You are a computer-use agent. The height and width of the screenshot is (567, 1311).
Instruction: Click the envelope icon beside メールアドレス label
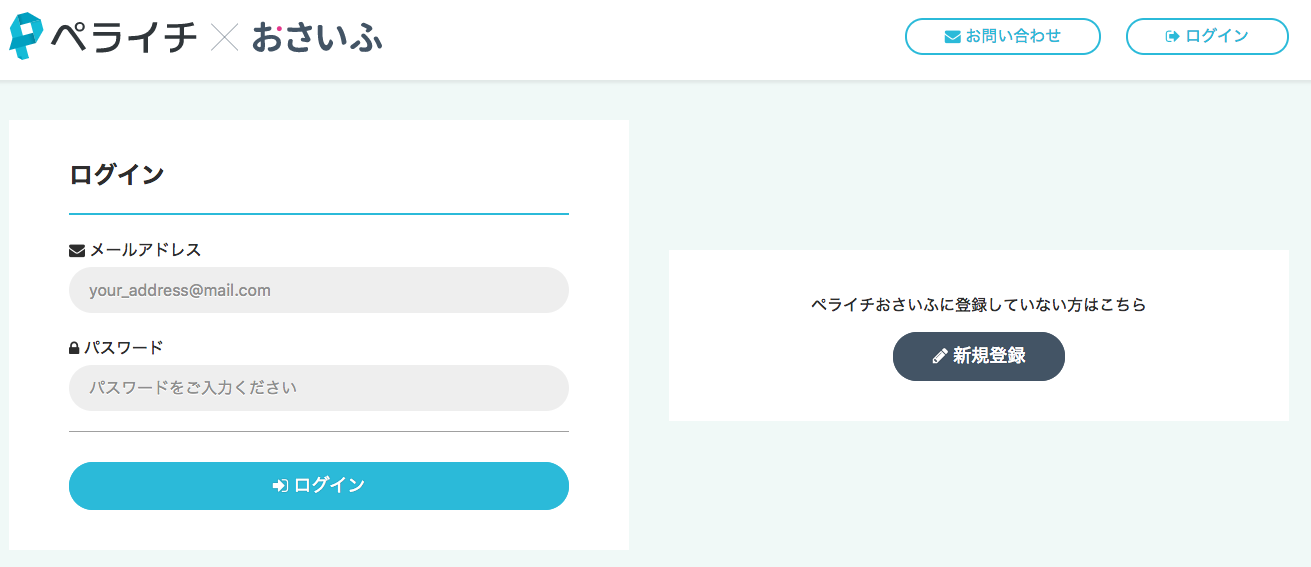[77, 250]
